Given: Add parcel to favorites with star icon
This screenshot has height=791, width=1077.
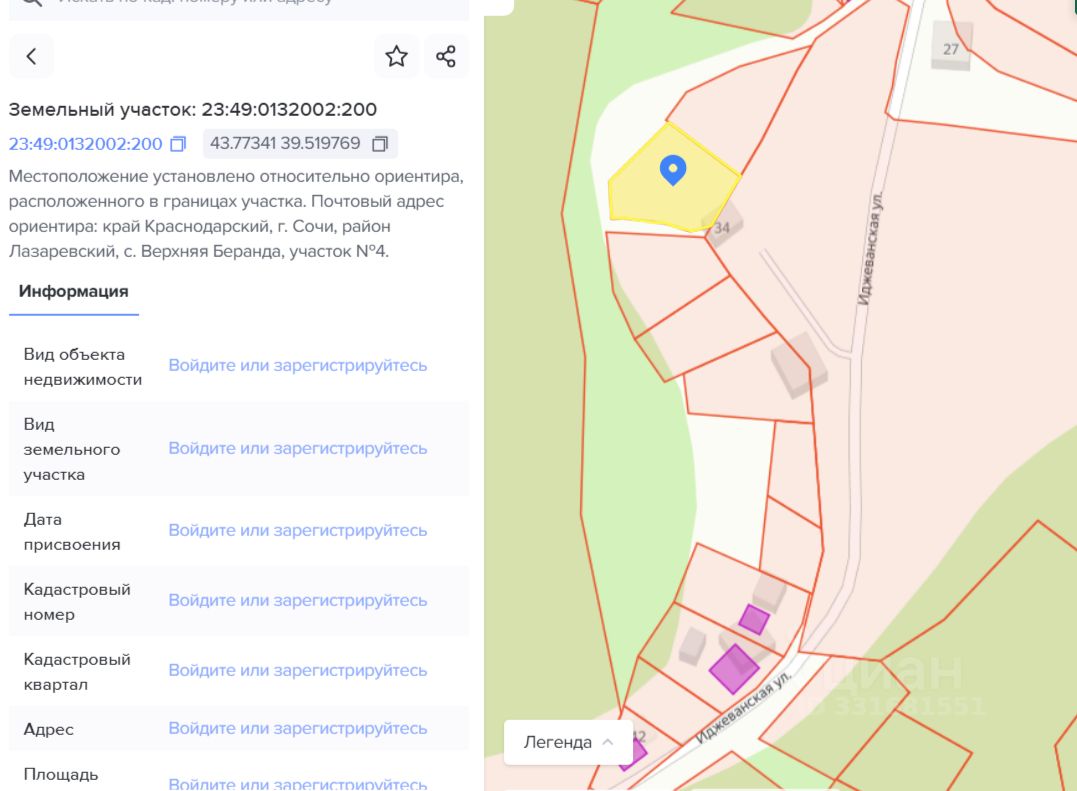Looking at the screenshot, I should [x=396, y=56].
